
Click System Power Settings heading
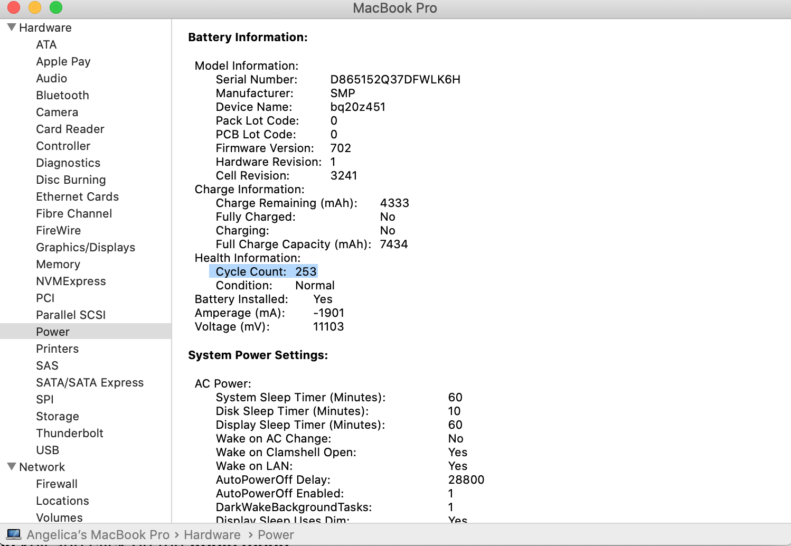[258, 355]
